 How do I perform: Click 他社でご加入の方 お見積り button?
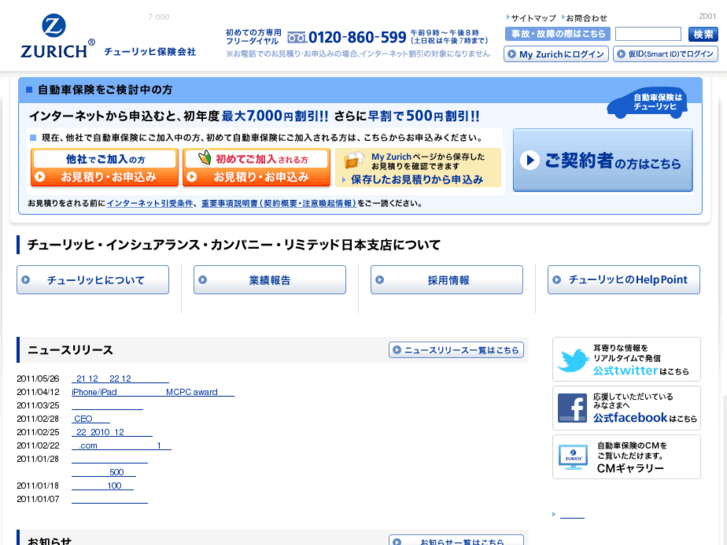pos(104,167)
